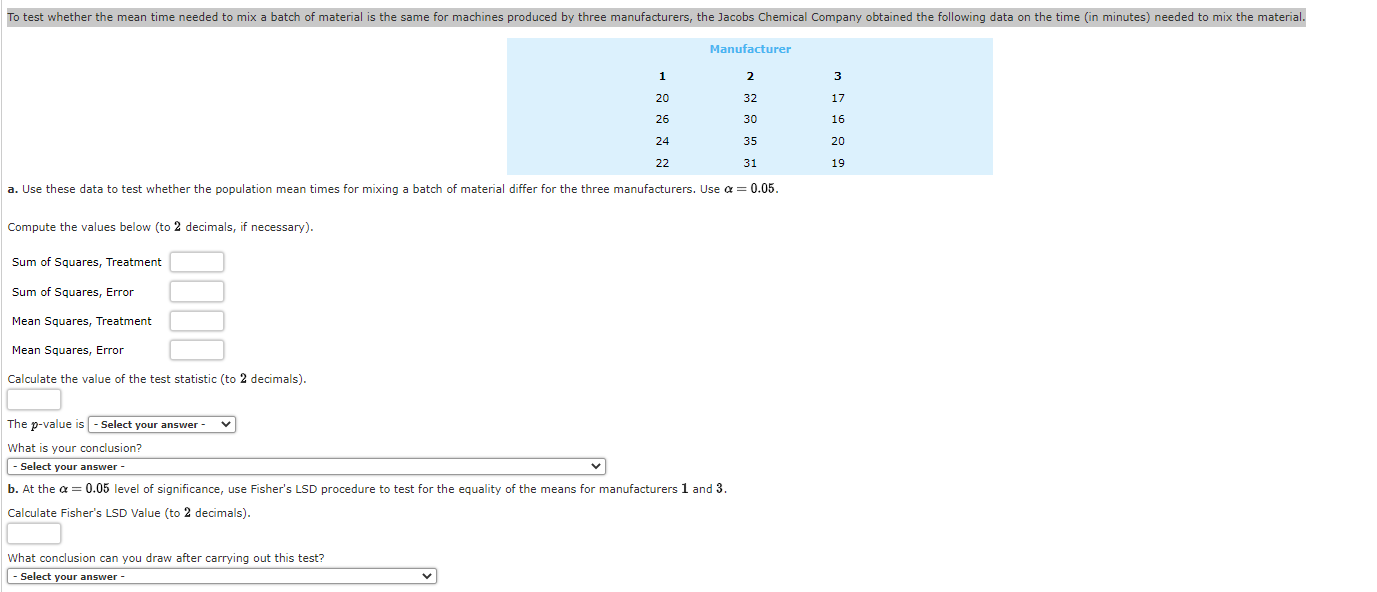The height and width of the screenshot is (592, 1377).
Task: Expand the conclusion dropdown under 'What is your conclusion?'
Action: click(x=305, y=466)
